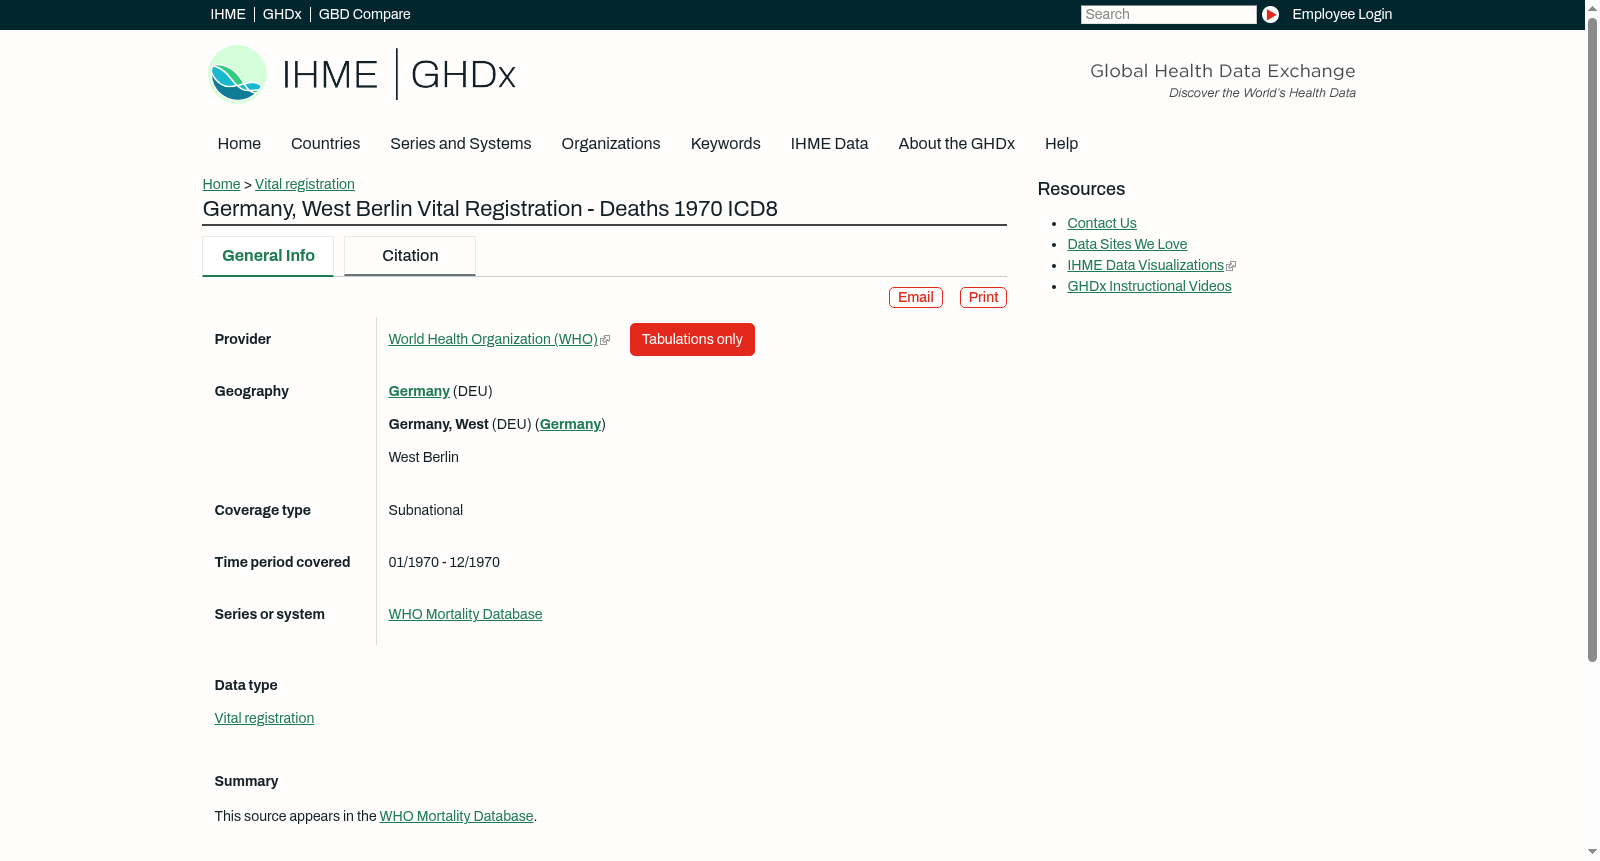The height and width of the screenshot is (861, 1600).
Task: Open WHO Mortality Database link in Summary
Action: [456, 817]
